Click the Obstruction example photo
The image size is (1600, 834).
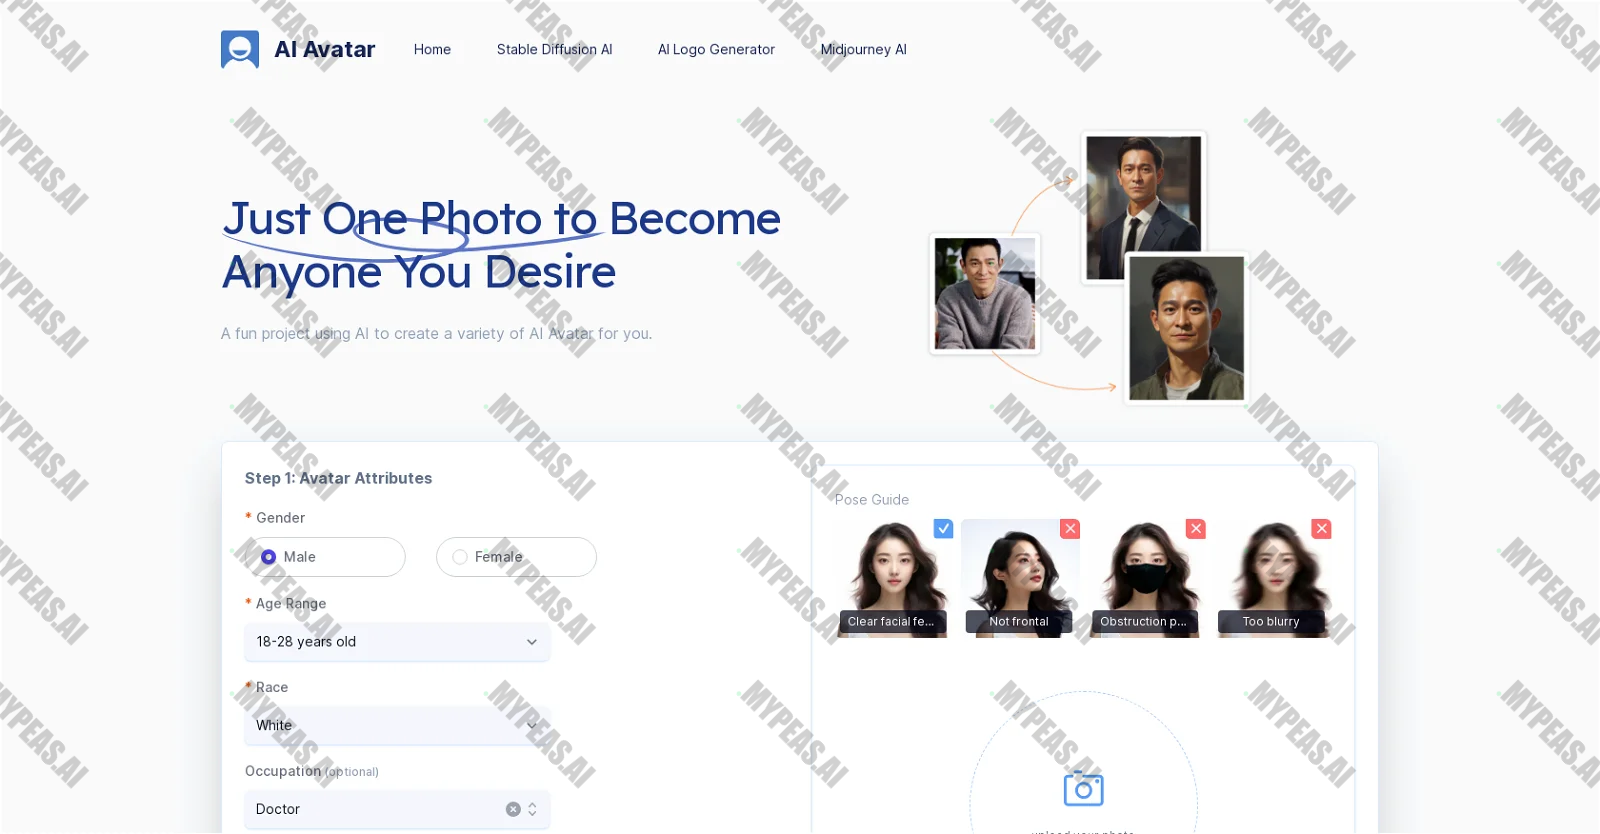pos(1146,578)
